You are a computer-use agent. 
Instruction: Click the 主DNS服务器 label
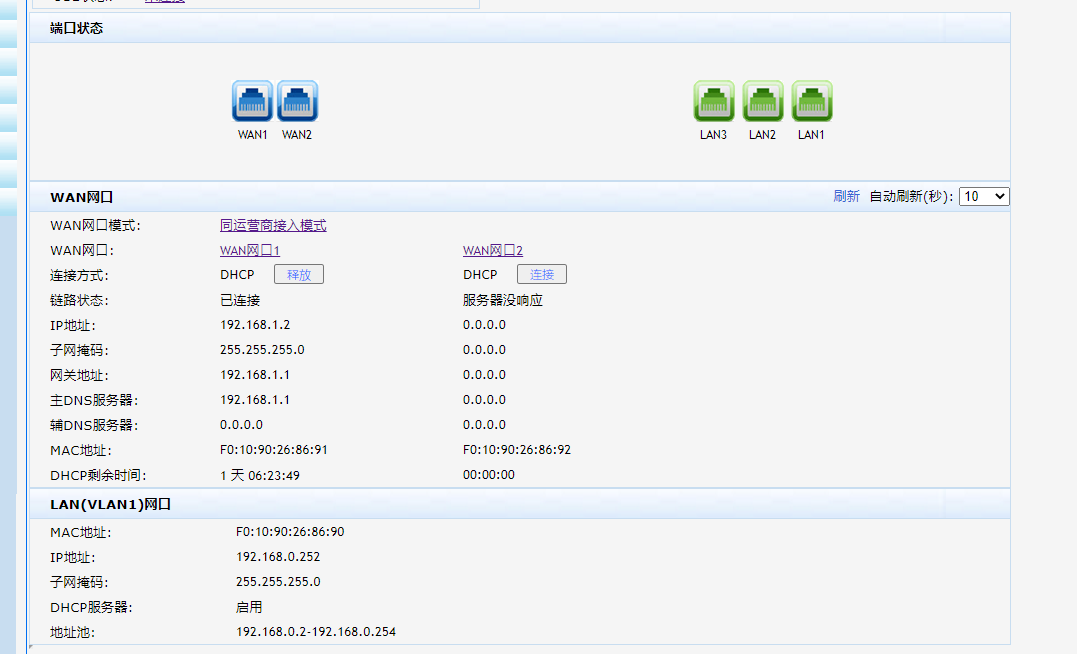(94, 401)
